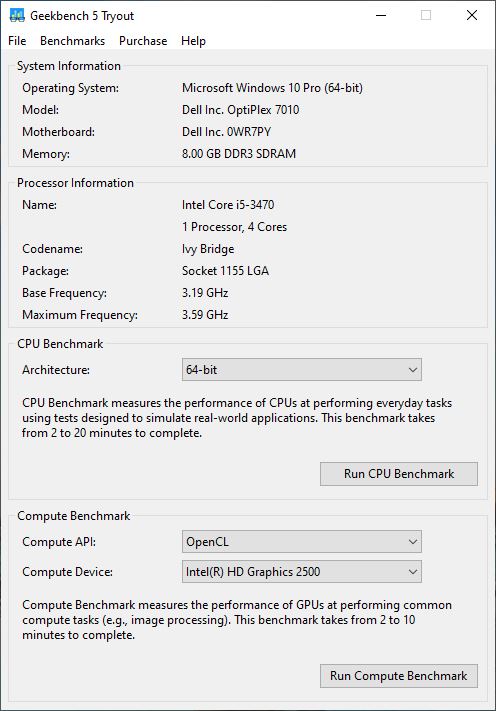Viewport: 496px width, 711px height.
Task: Select codename value 'Ivy Bridge'
Action: [x=208, y=249]
